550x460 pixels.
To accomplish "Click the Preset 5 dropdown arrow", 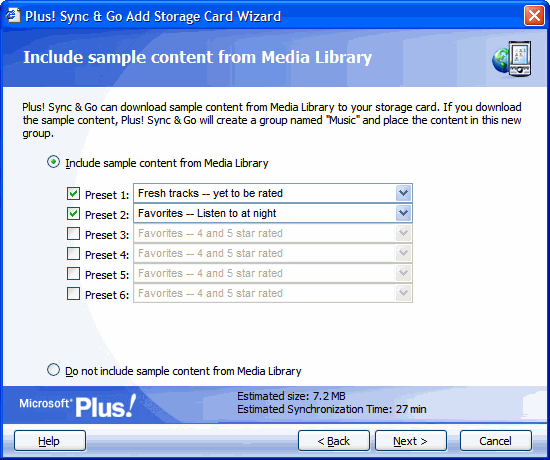I will tap(403, 273).
